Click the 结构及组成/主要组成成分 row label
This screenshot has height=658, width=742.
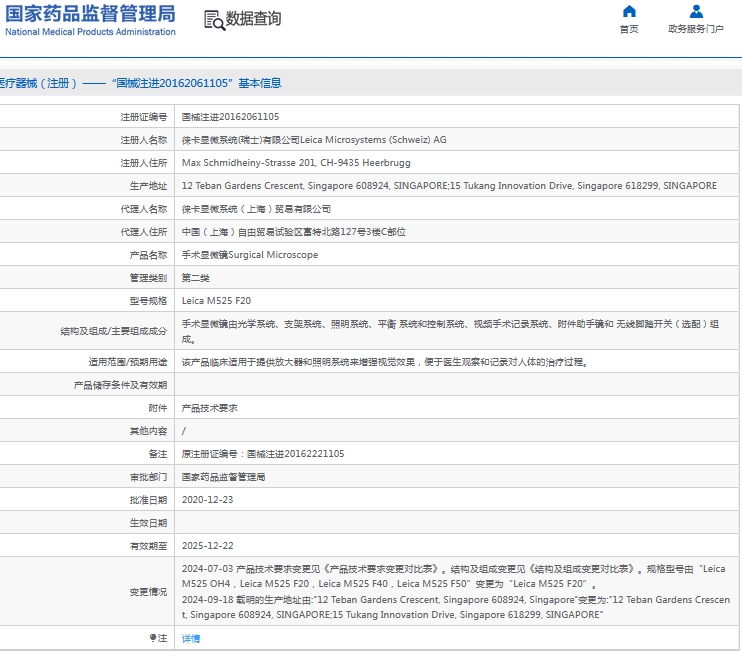click(x=114, y=331)
